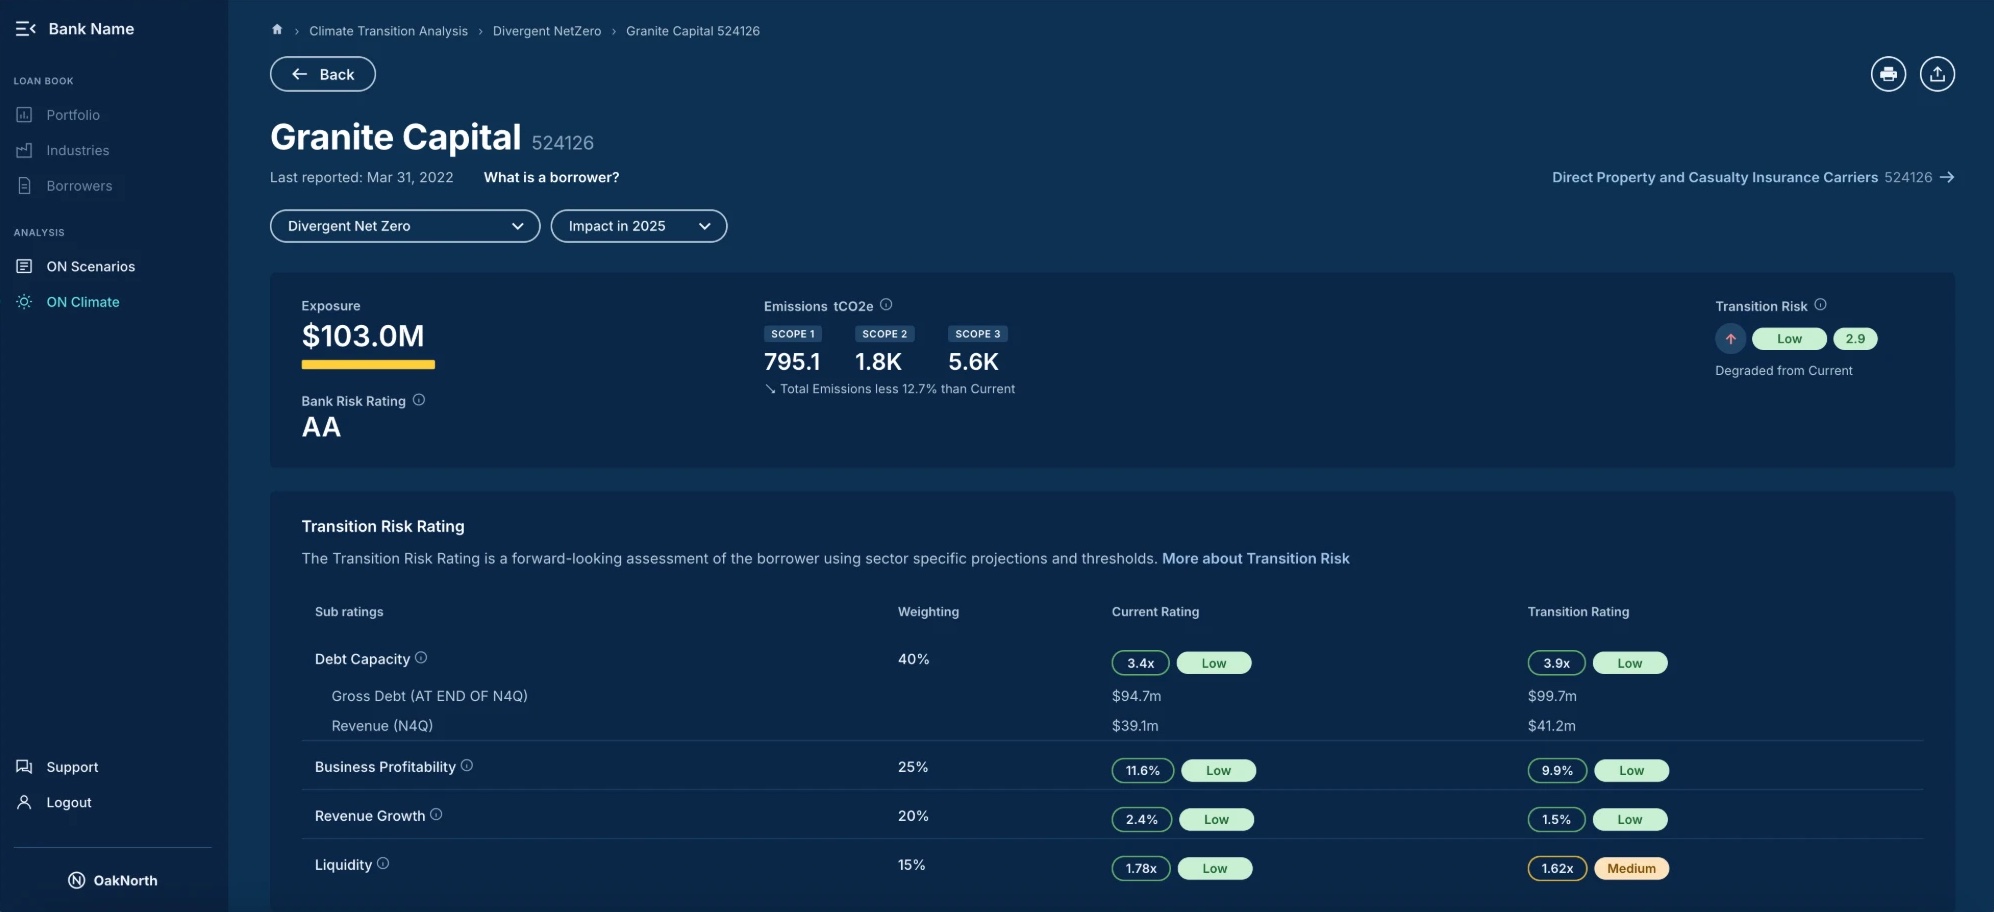Open Portfolio in sidebar
The width and height of the screenshot is (1994, 912).
click(73, 115)
